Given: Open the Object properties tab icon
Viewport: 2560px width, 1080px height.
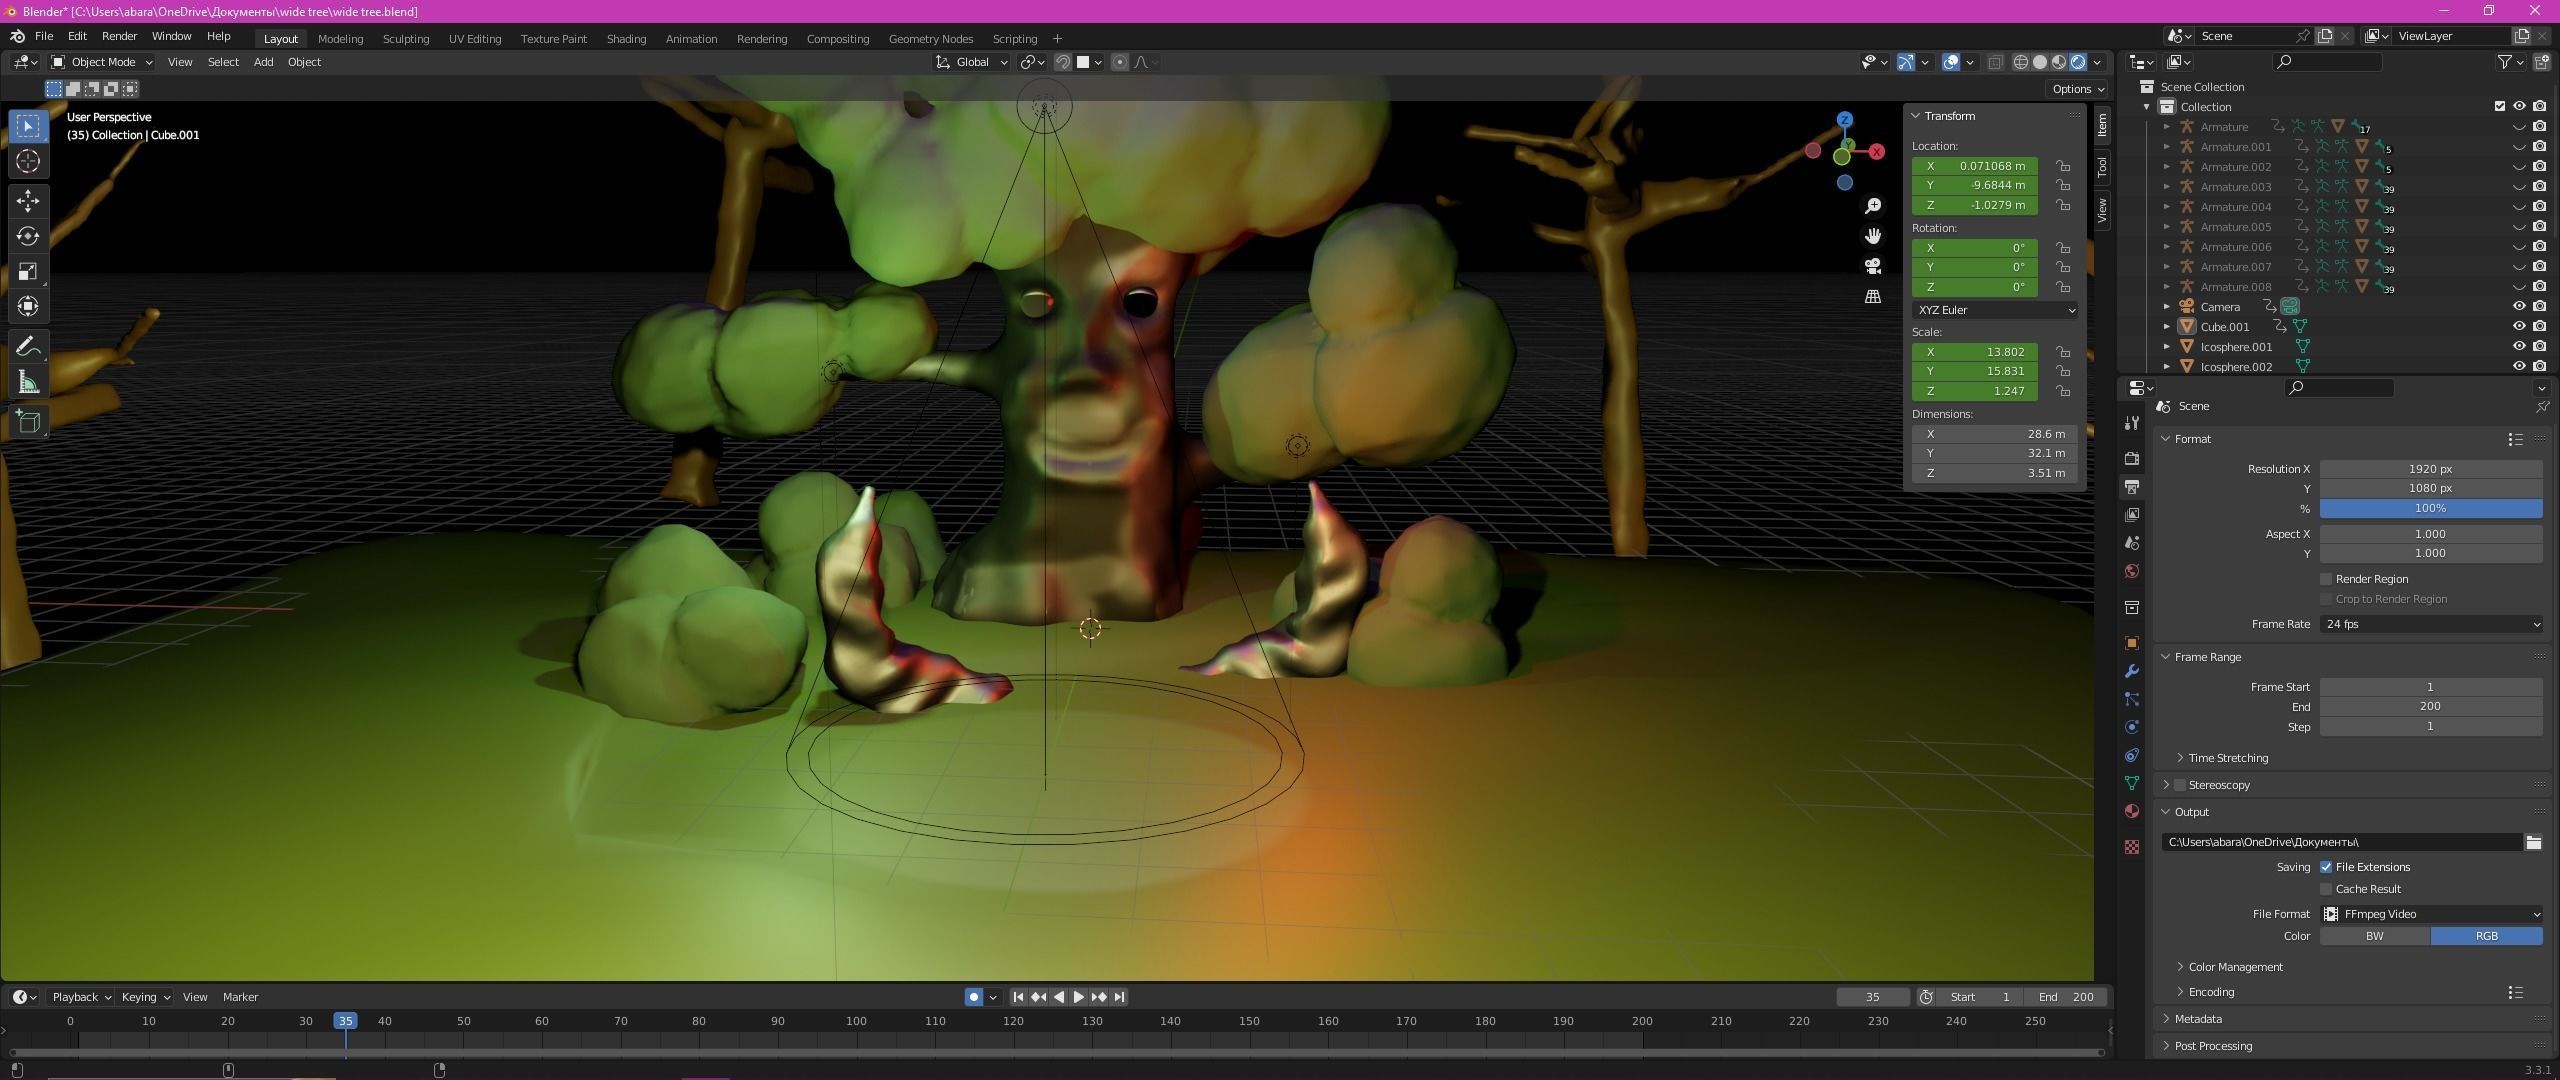Looking at the screenshot, I should pos(2132,643).
